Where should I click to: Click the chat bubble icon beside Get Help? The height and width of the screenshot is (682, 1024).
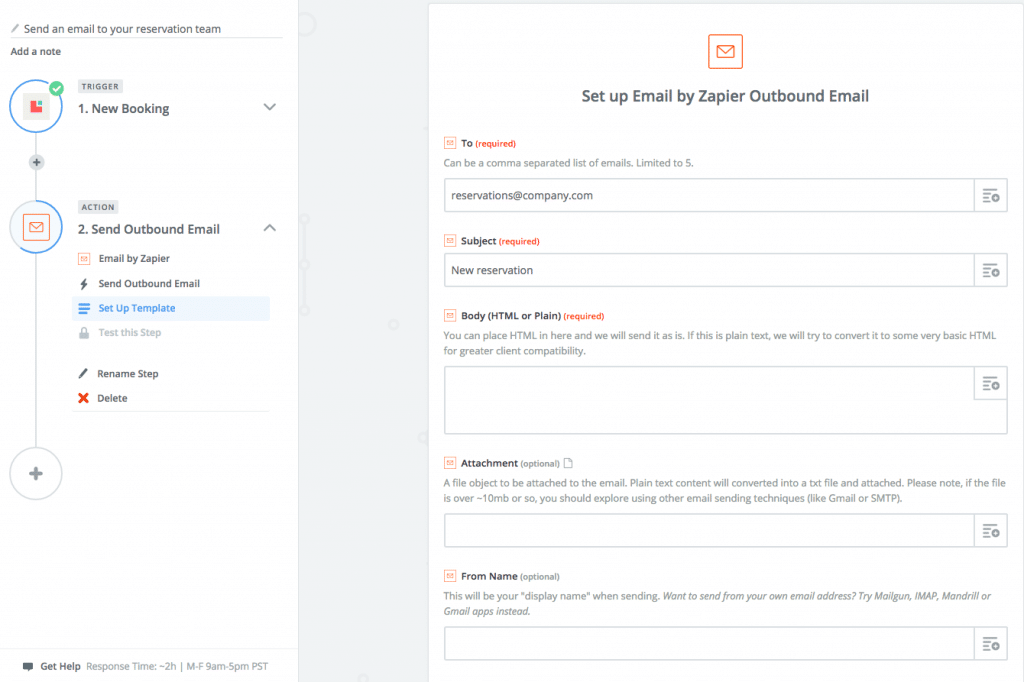pos(27,666)
